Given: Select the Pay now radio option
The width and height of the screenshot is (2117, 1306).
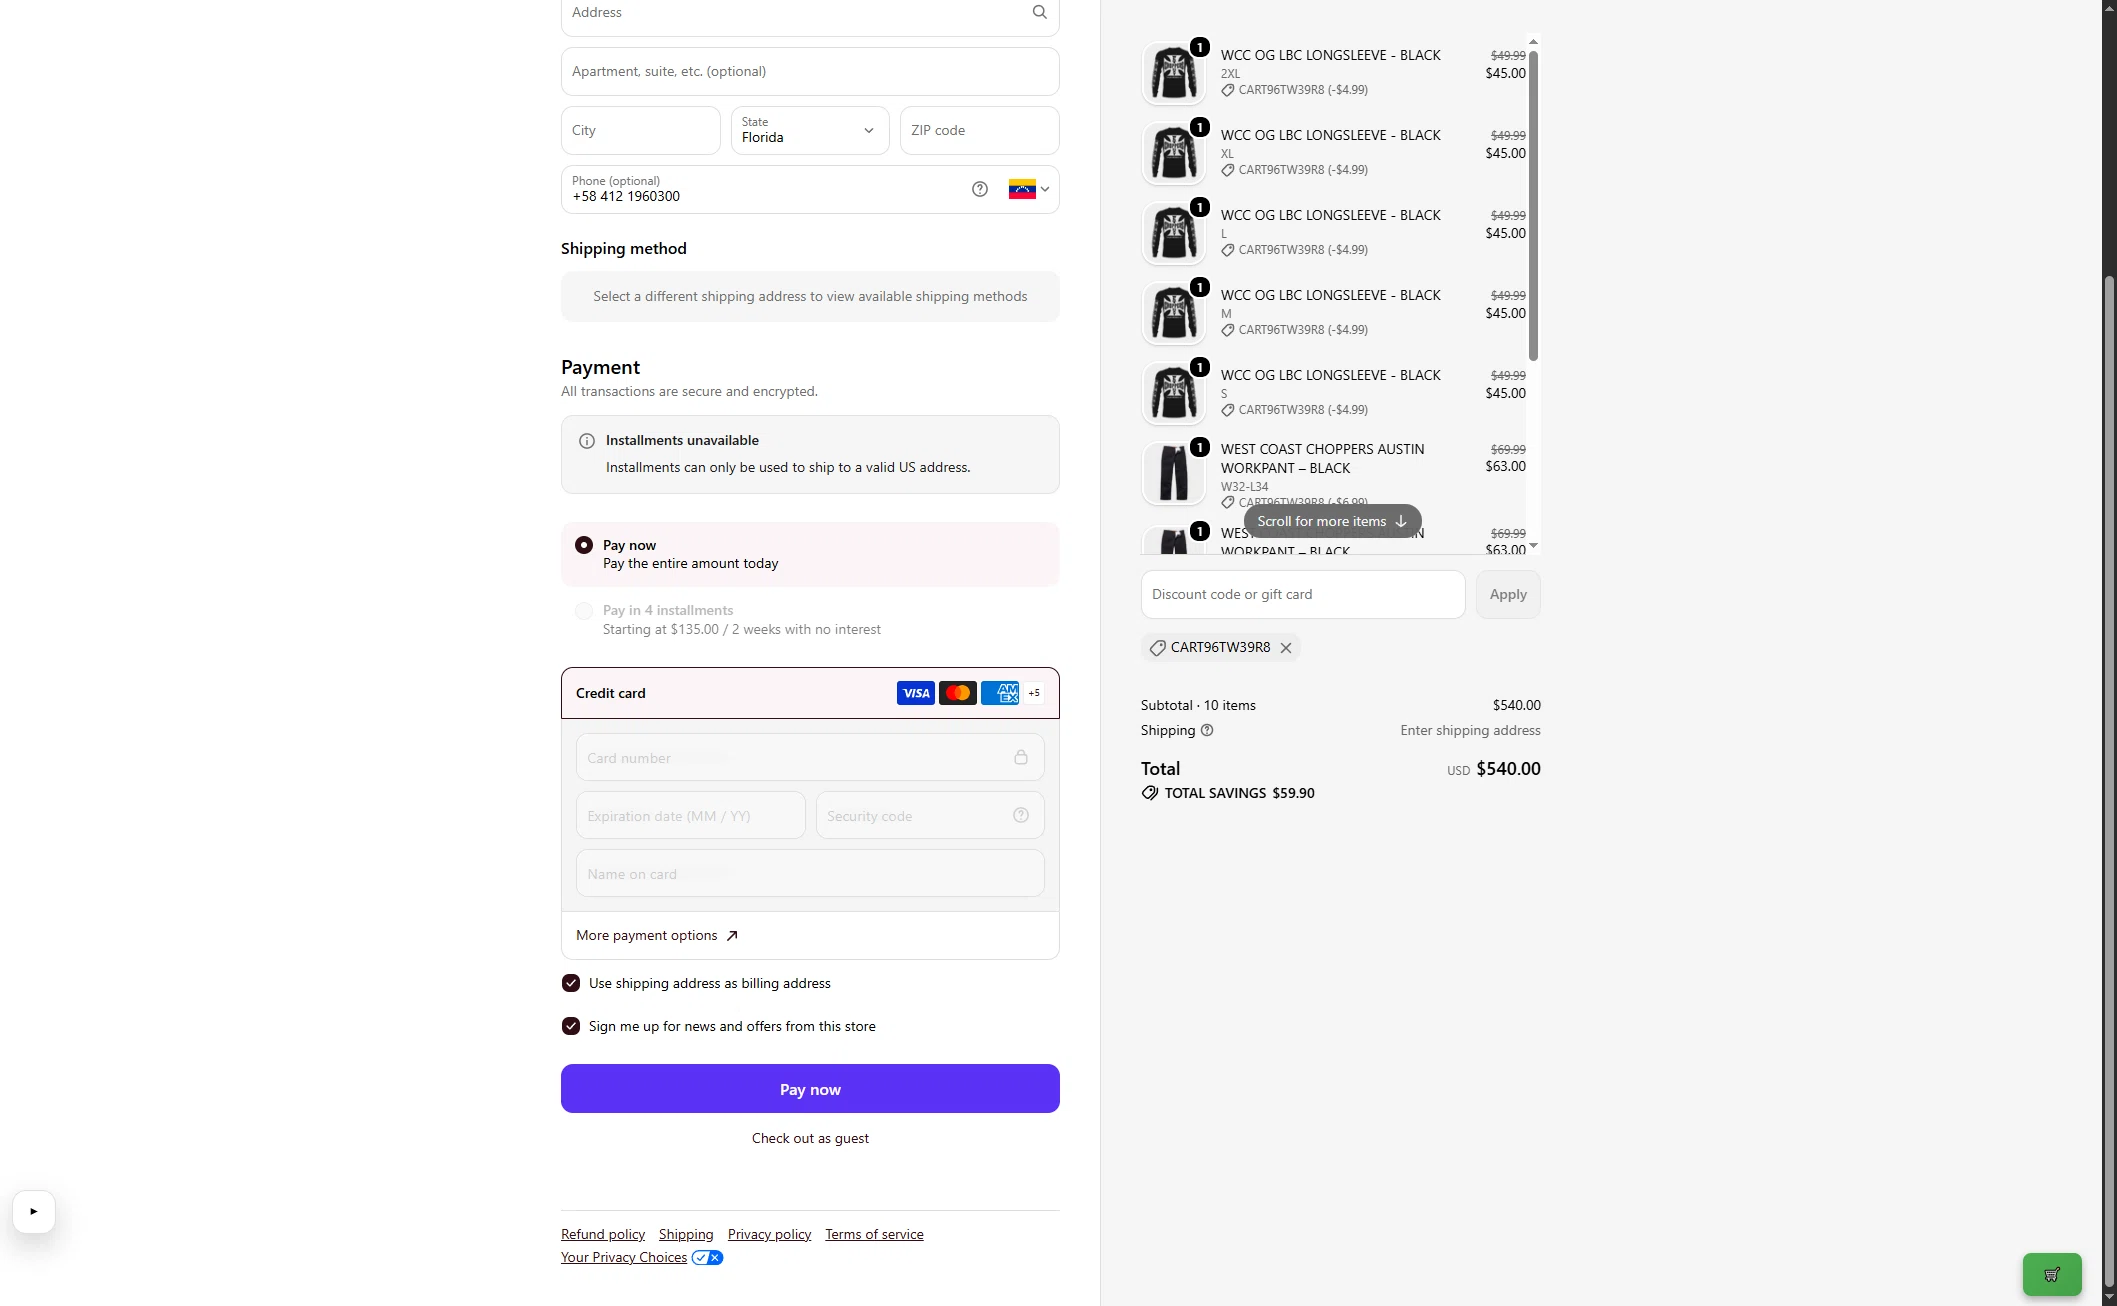Looking at the screenshot, I should click(x=584, y=545).
